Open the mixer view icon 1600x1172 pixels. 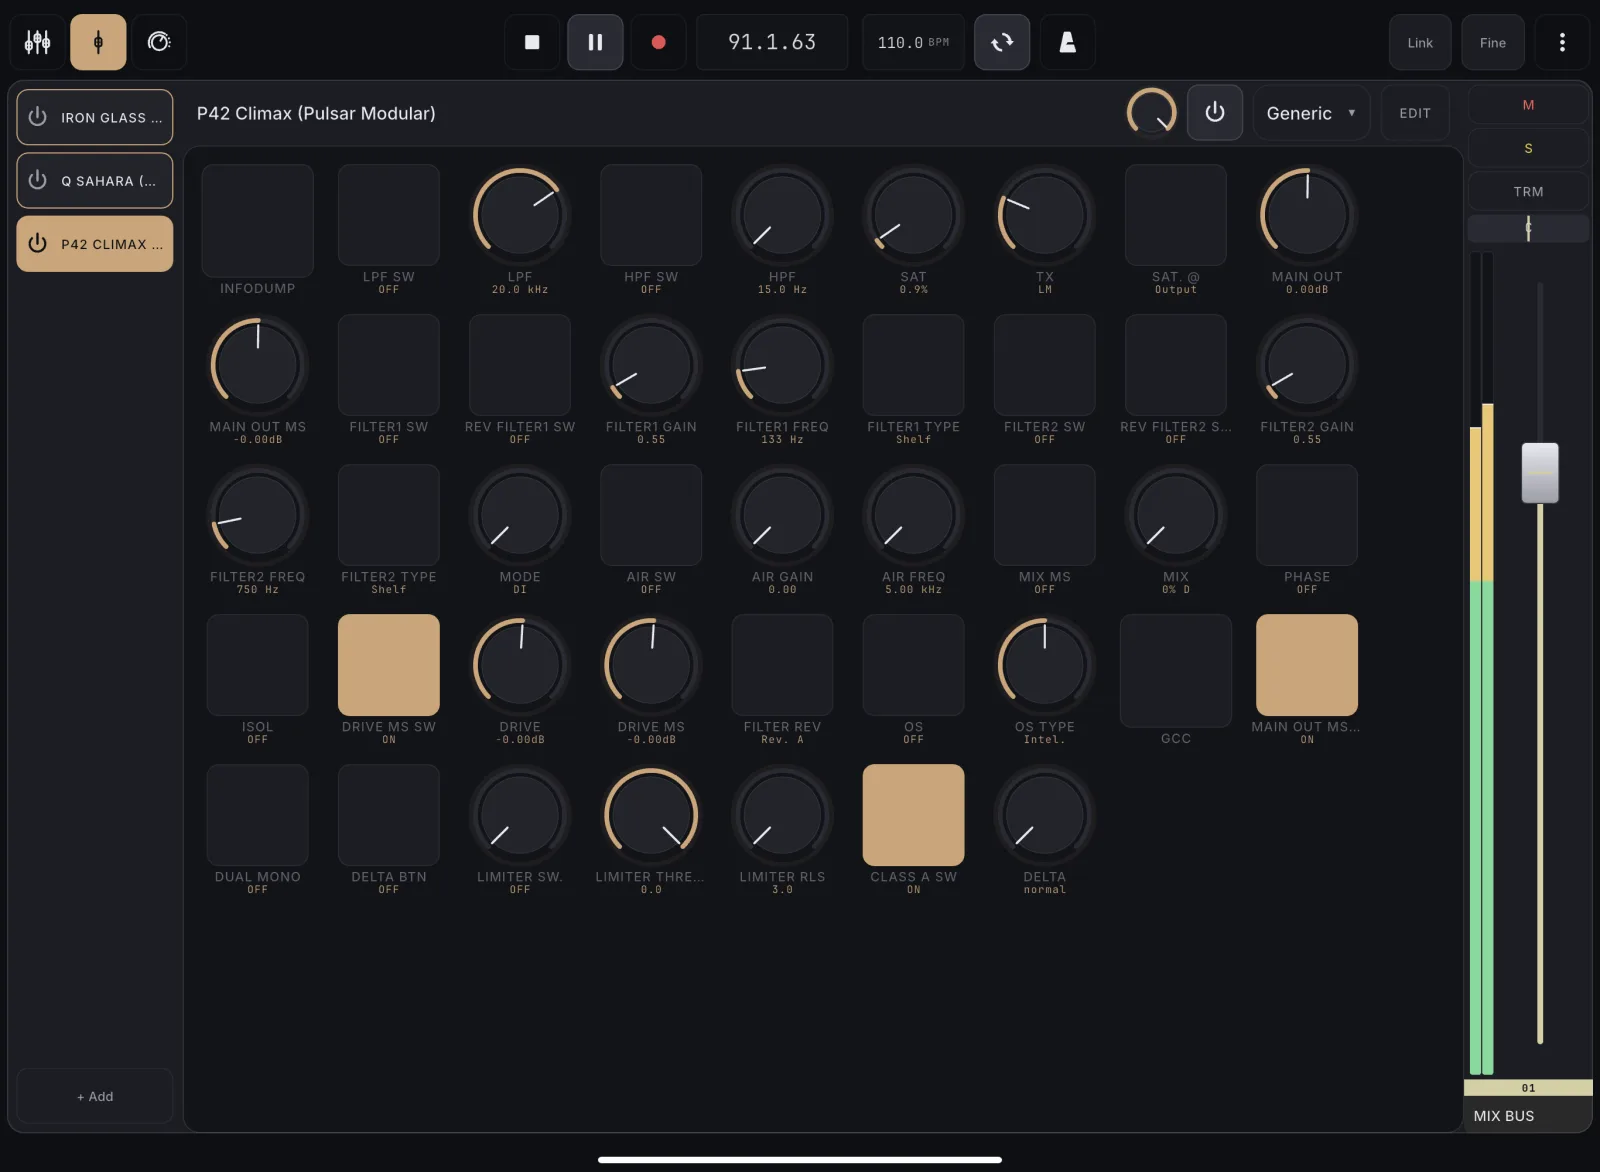[38, 42]
